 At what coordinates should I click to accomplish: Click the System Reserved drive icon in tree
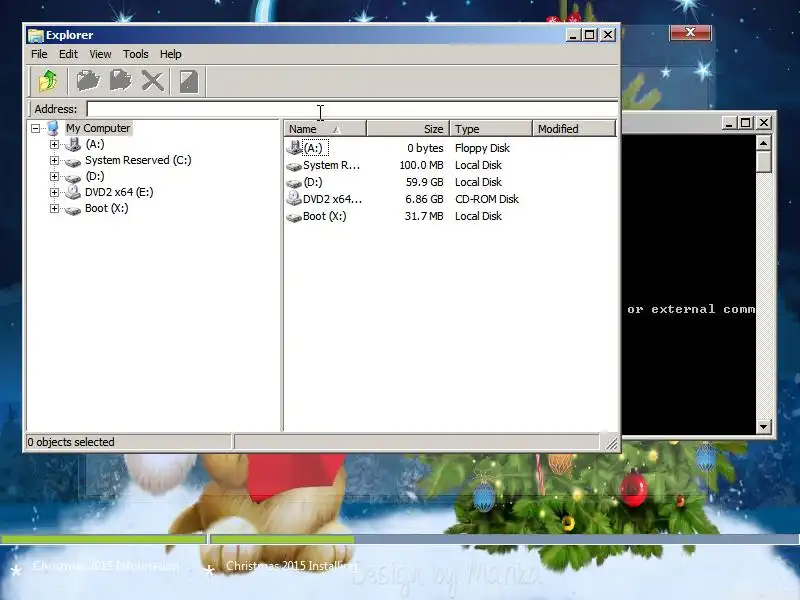pos(73,162)
